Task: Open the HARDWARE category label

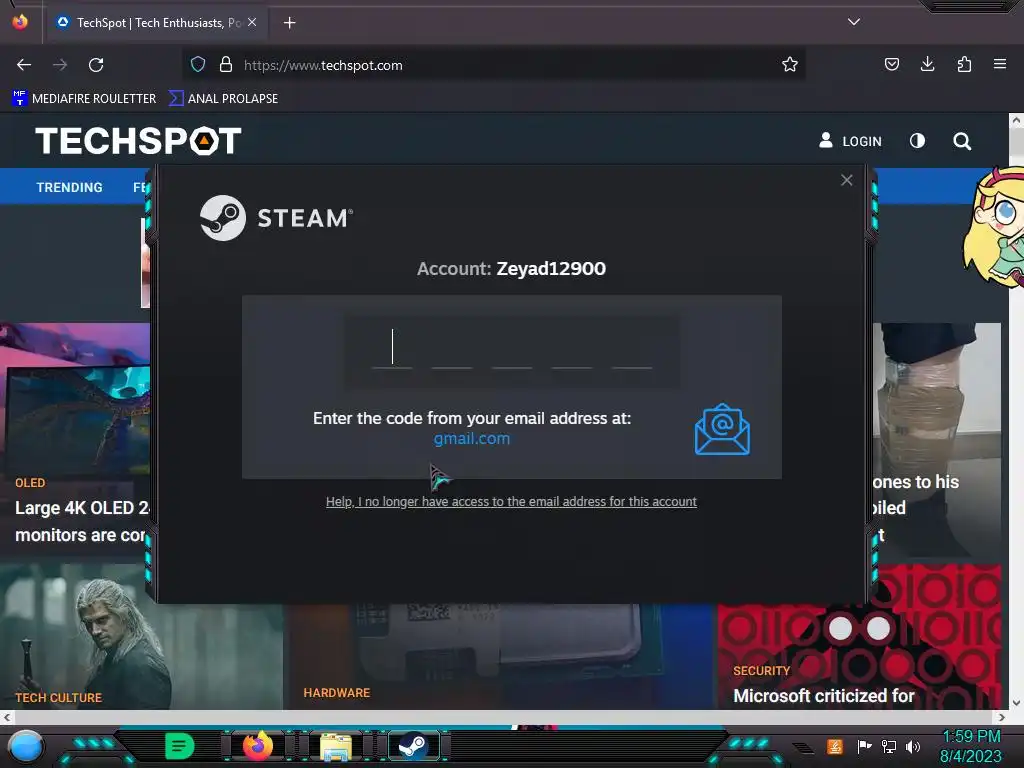Action: [x=337, y=693]
